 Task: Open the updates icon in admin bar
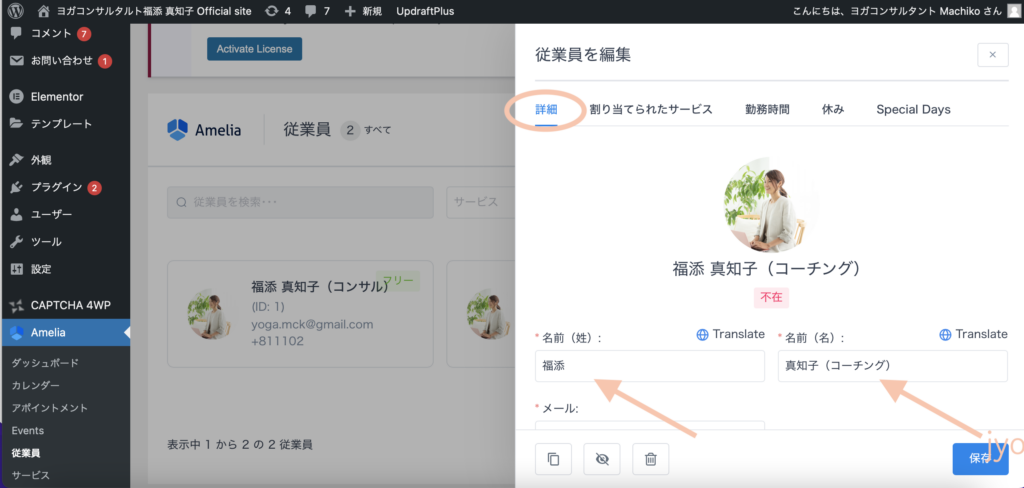pyautogui.click(x=271, y=11)
